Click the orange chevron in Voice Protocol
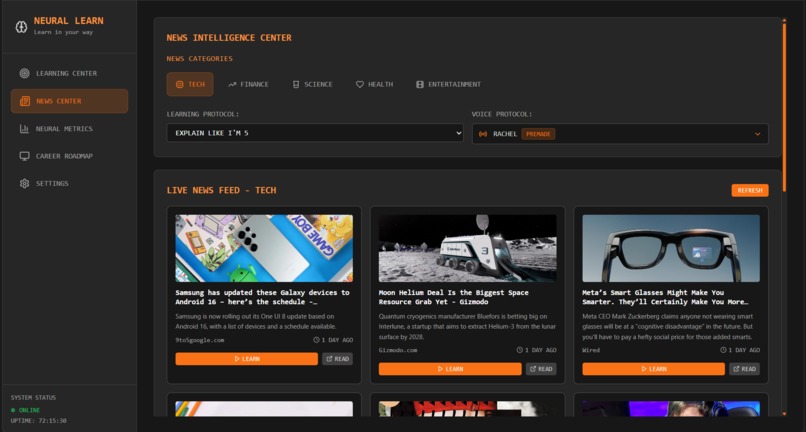The image size is (806, 432). point(757,134)
